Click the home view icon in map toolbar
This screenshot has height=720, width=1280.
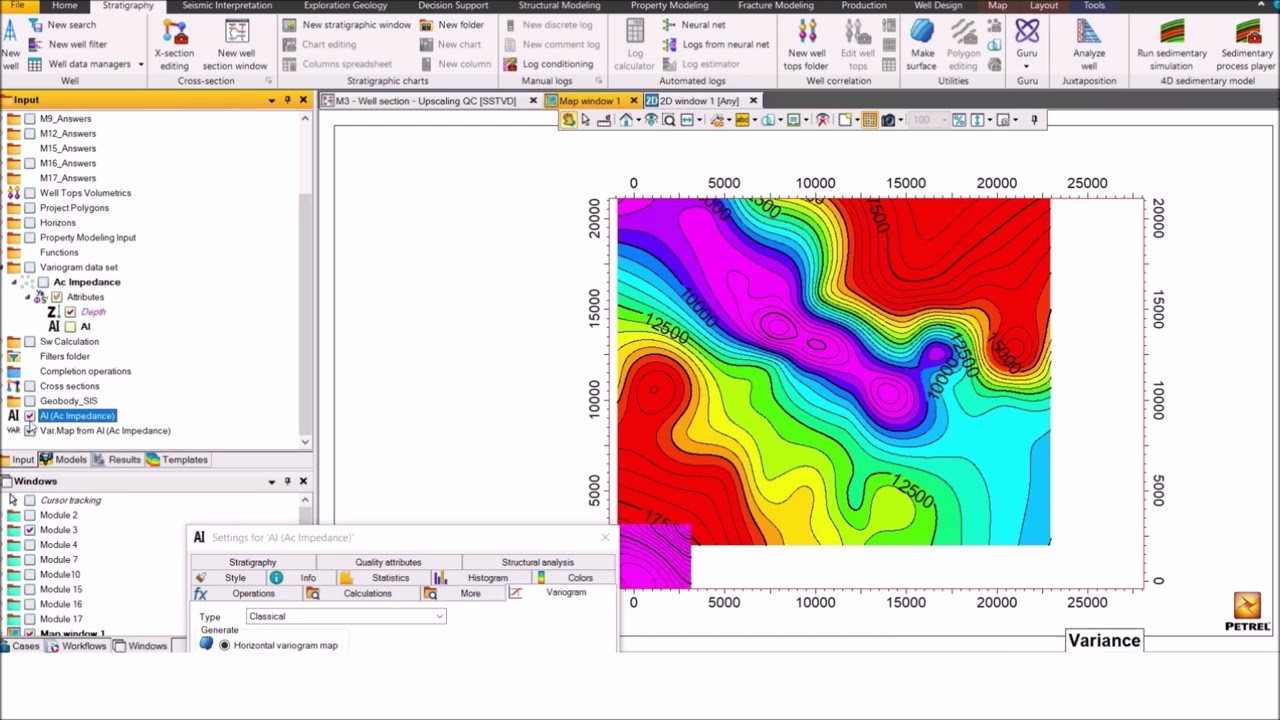626,120
